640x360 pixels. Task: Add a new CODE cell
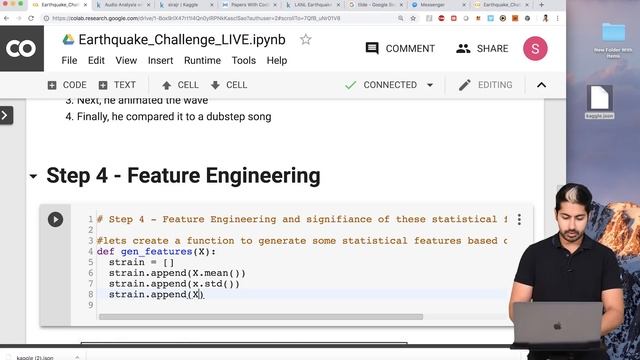(x=67, y=85)
